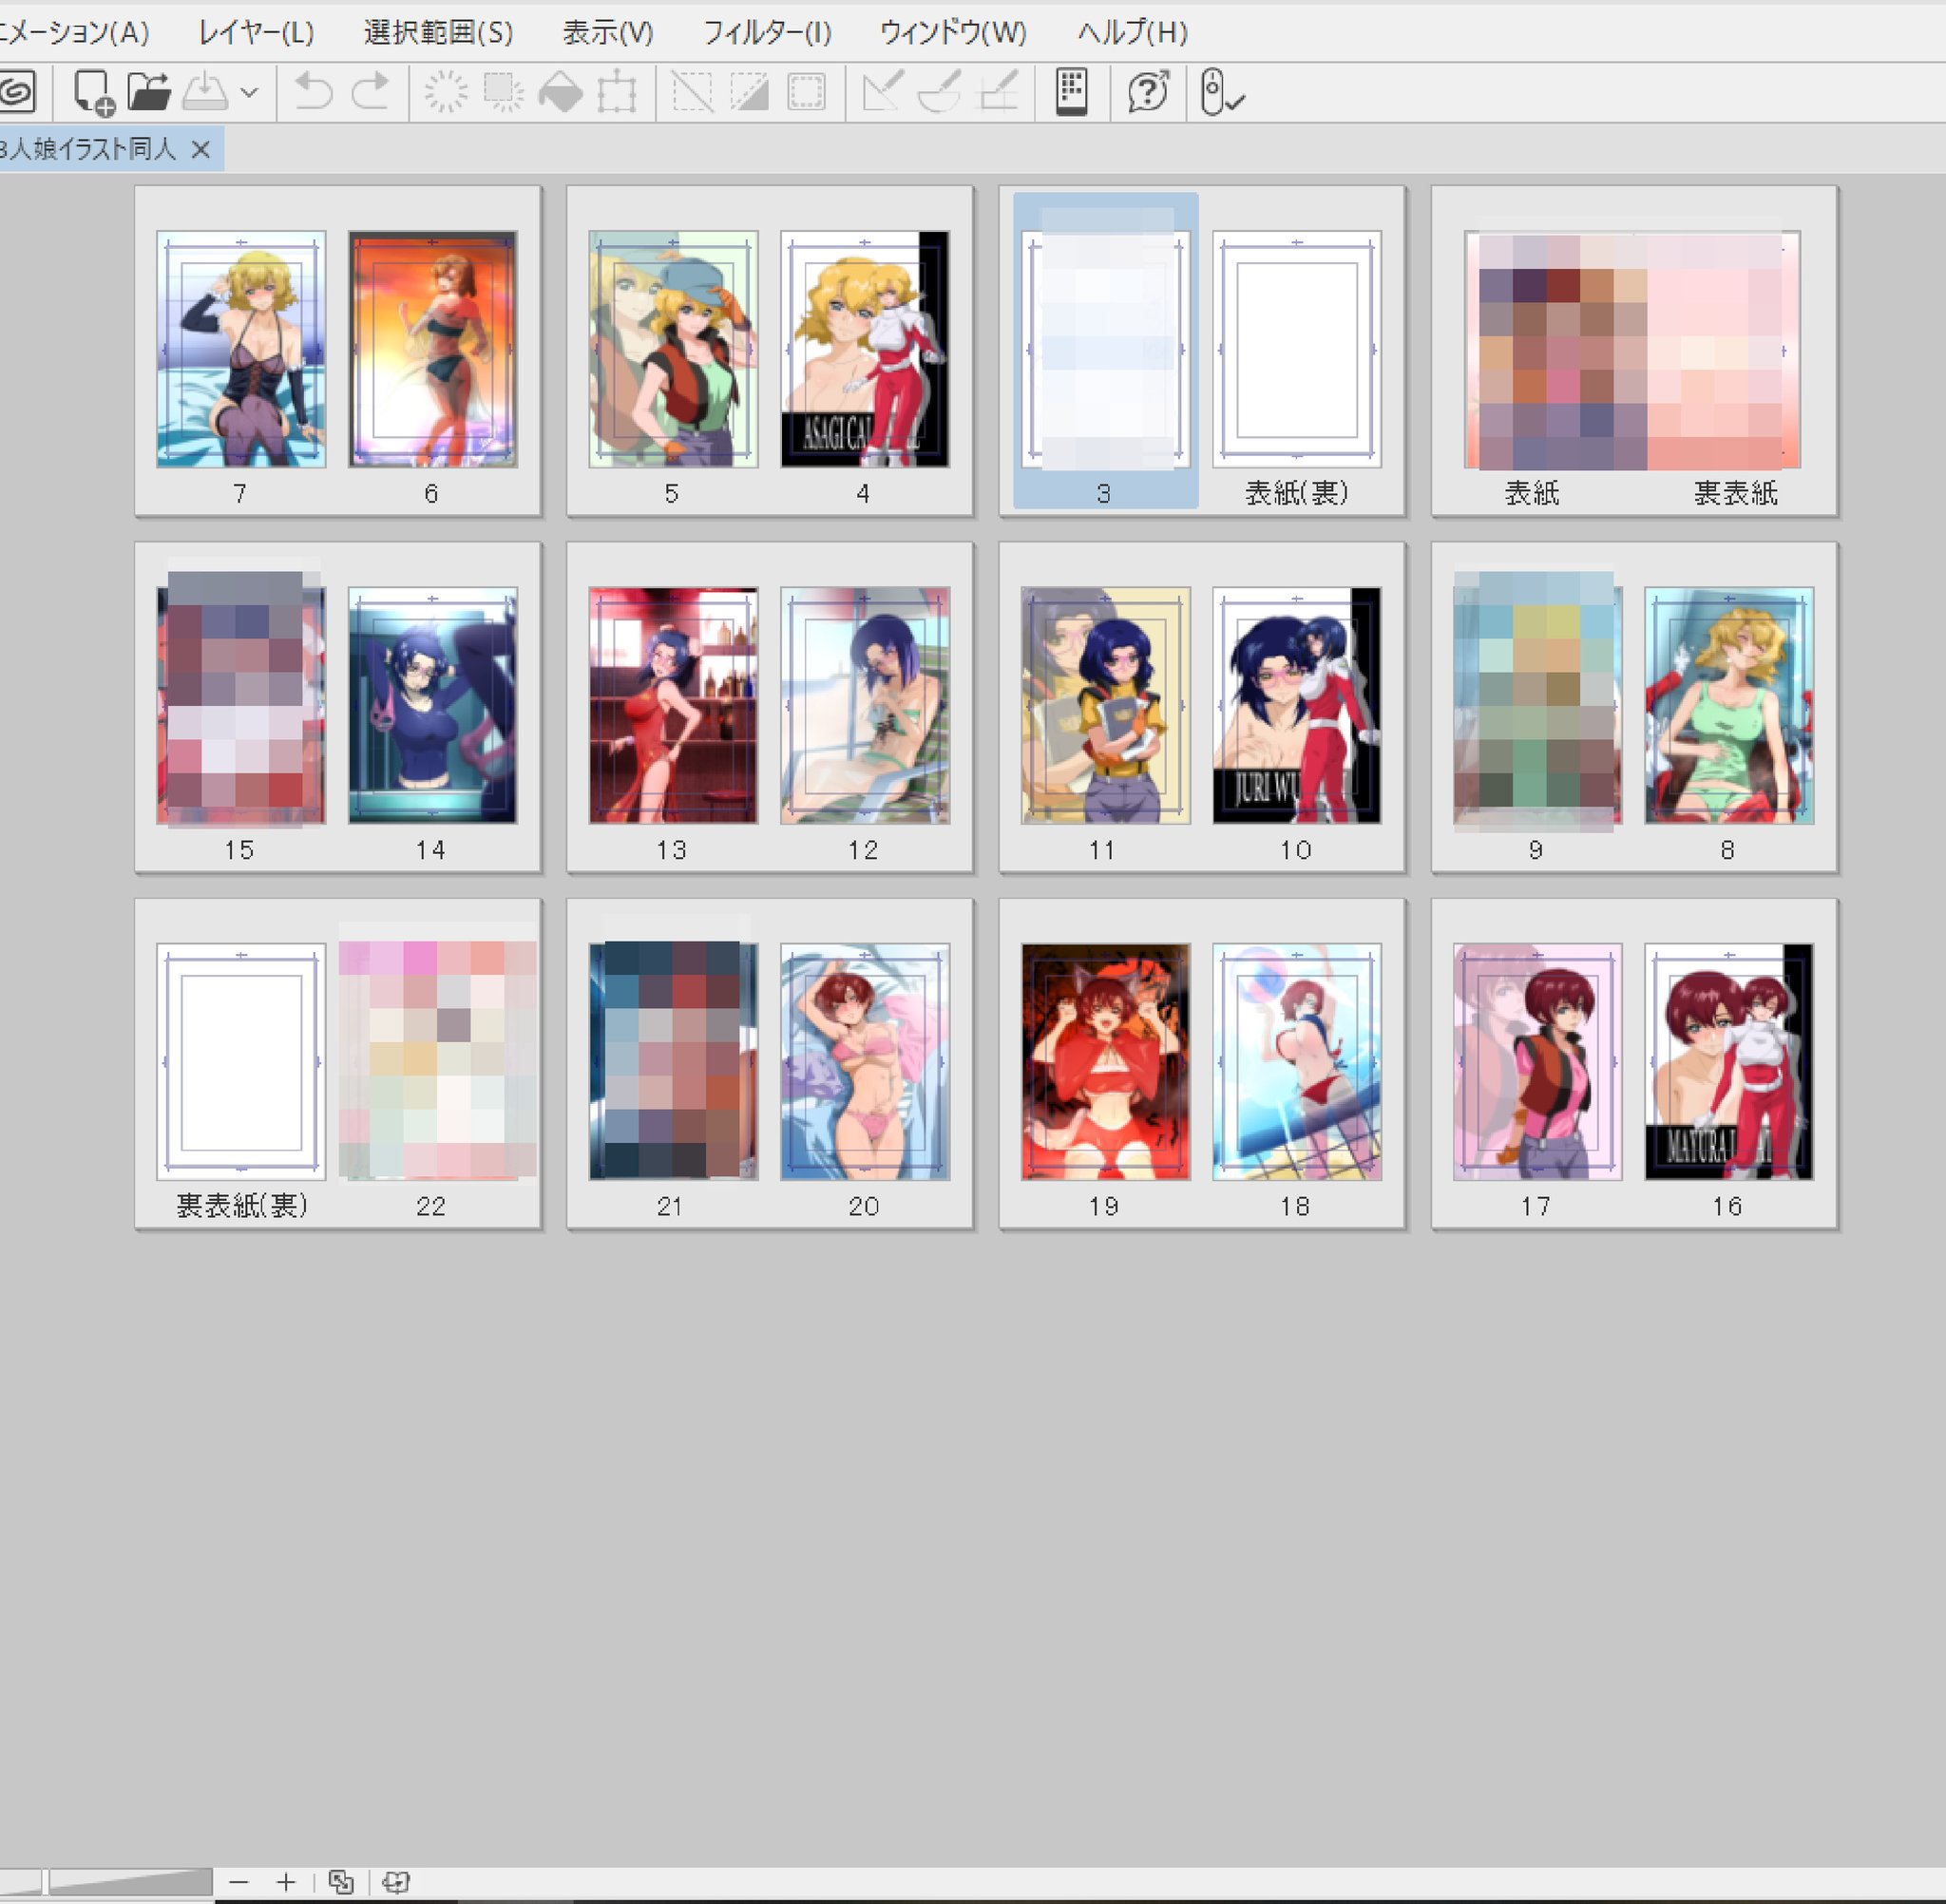Click the touch gesture settings icon
The width and height of the screenshot is (1946, 1904).
pyautogui.click(x=1221, y=92)
